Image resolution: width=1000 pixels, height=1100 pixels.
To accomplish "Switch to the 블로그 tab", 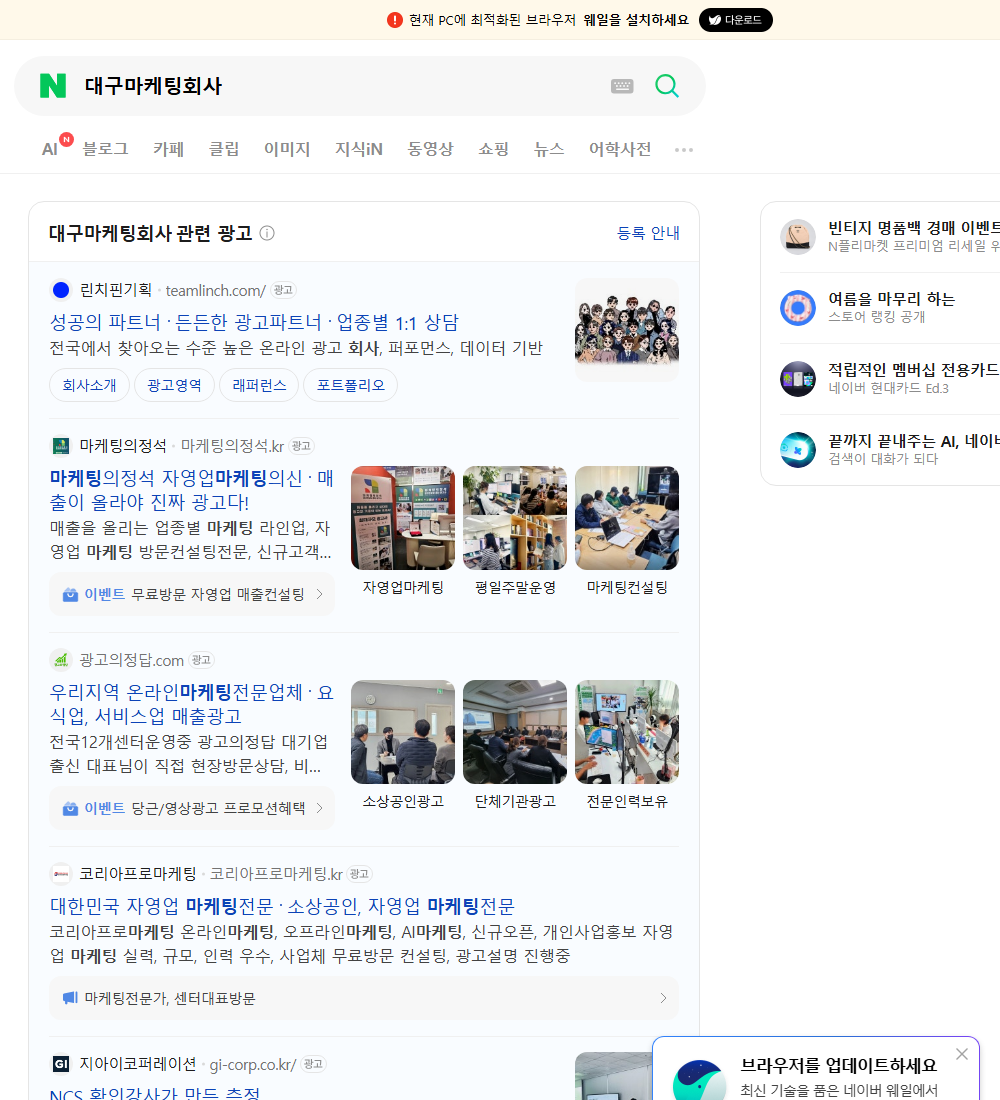I will [x=105, y=149].
